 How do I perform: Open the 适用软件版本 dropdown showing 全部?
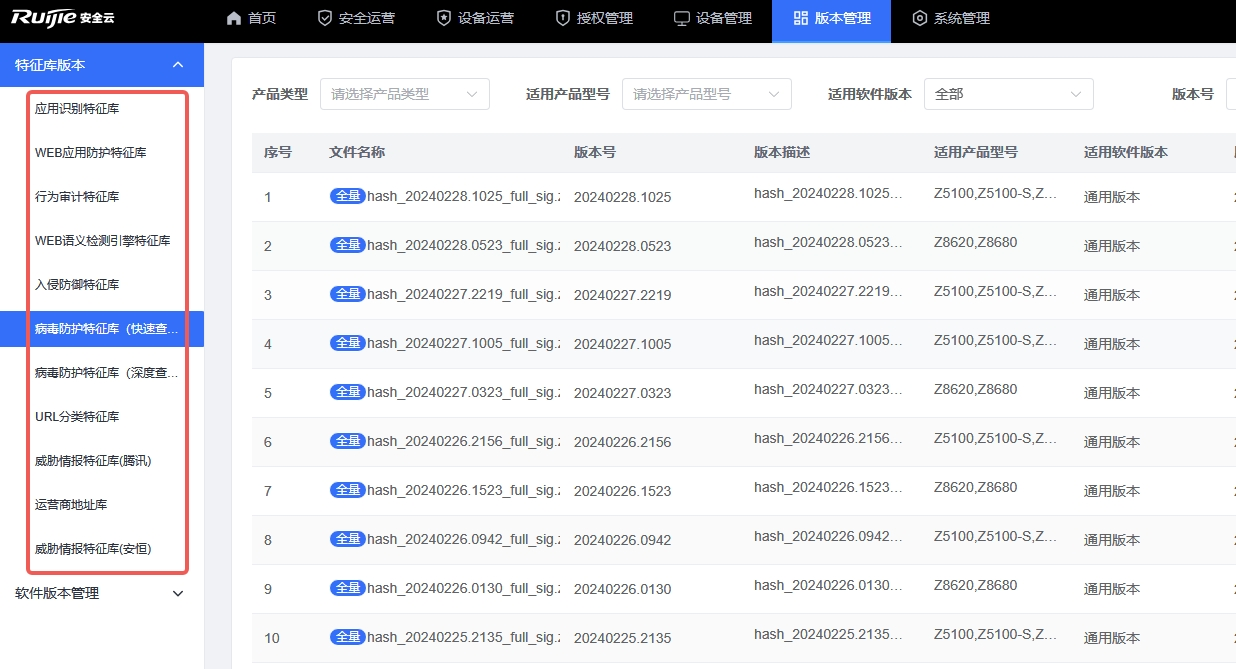1008,94
